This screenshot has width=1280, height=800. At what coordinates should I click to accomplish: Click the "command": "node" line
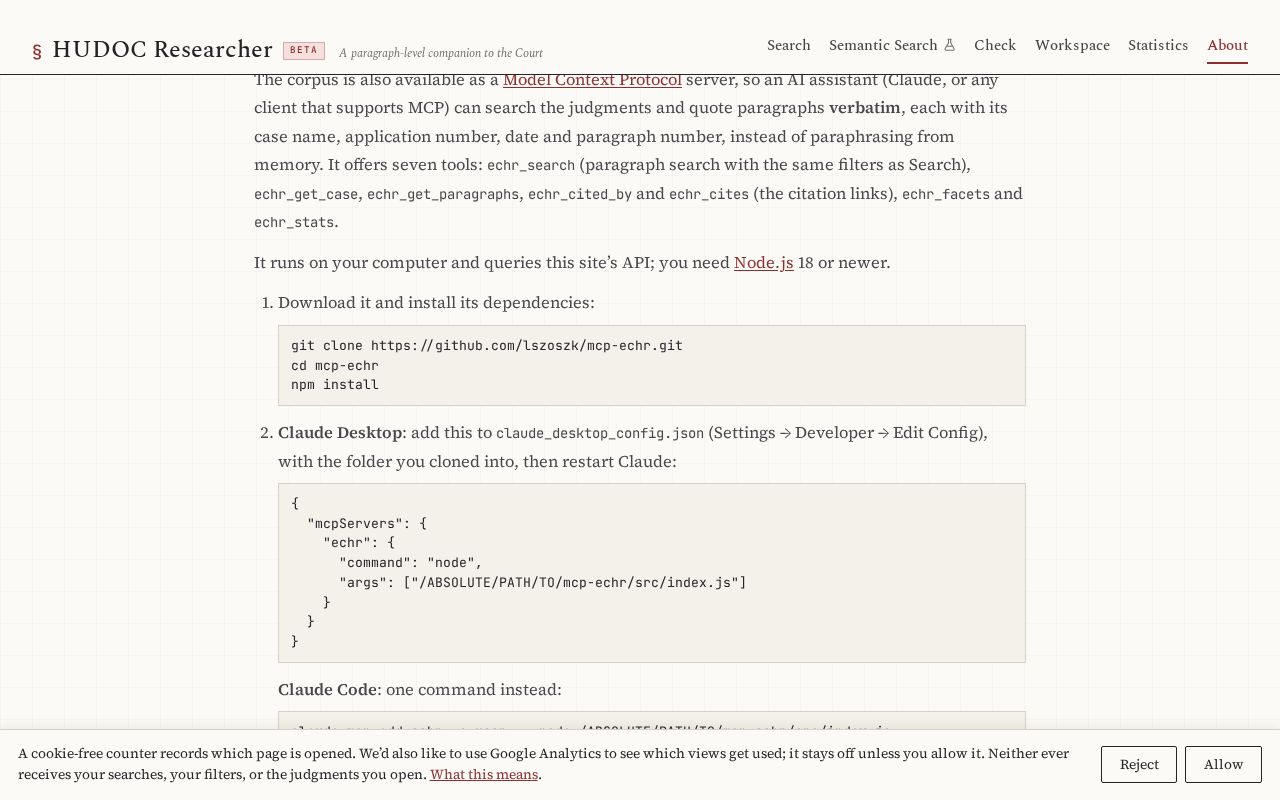[x=411, y=563]
